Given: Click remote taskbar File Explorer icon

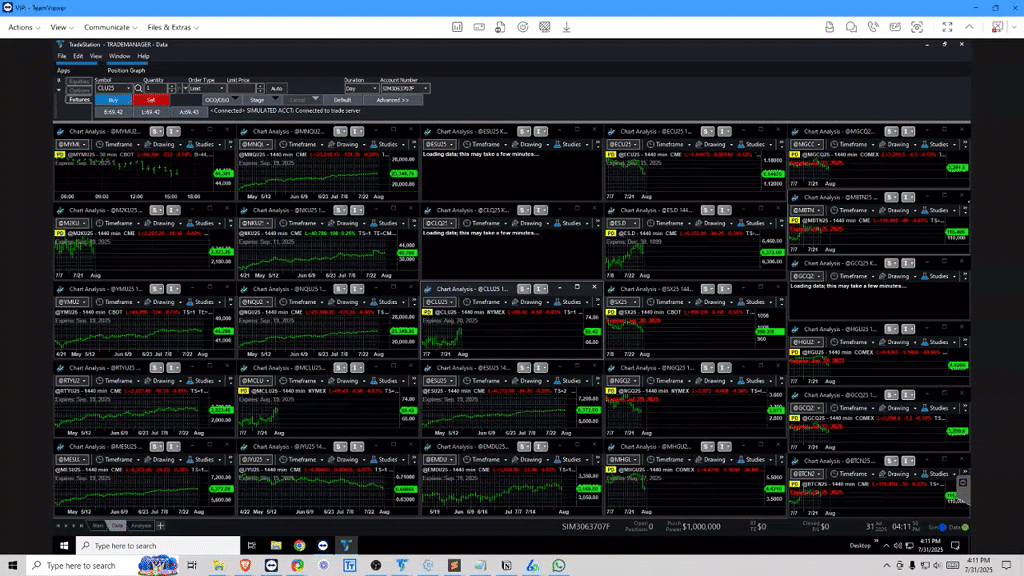Looking at the screenshot, I should pos(276,545).
